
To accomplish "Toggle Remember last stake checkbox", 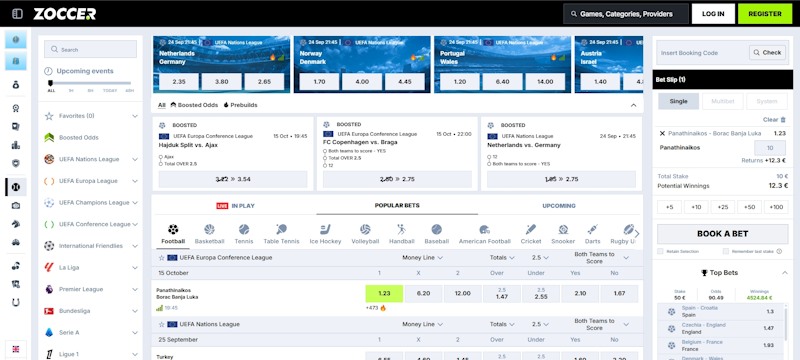I will click(x=726, y=251).
